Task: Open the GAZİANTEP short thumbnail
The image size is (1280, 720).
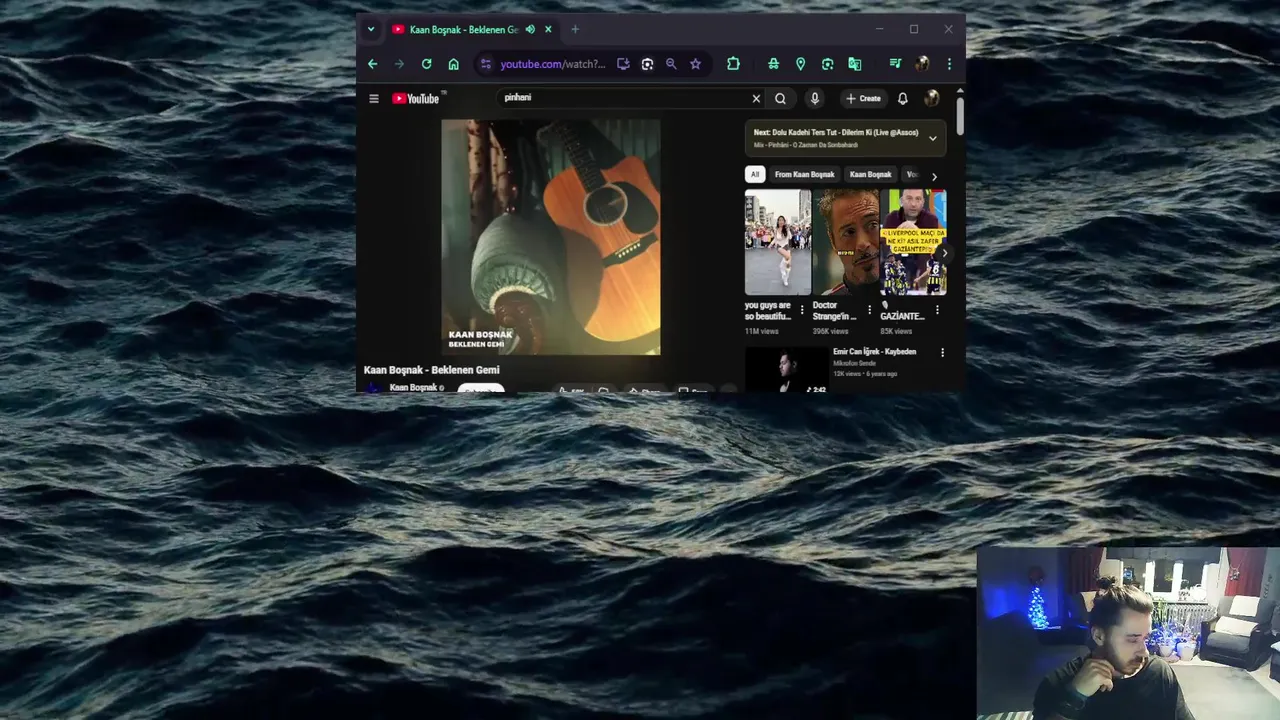Action: 913,242
